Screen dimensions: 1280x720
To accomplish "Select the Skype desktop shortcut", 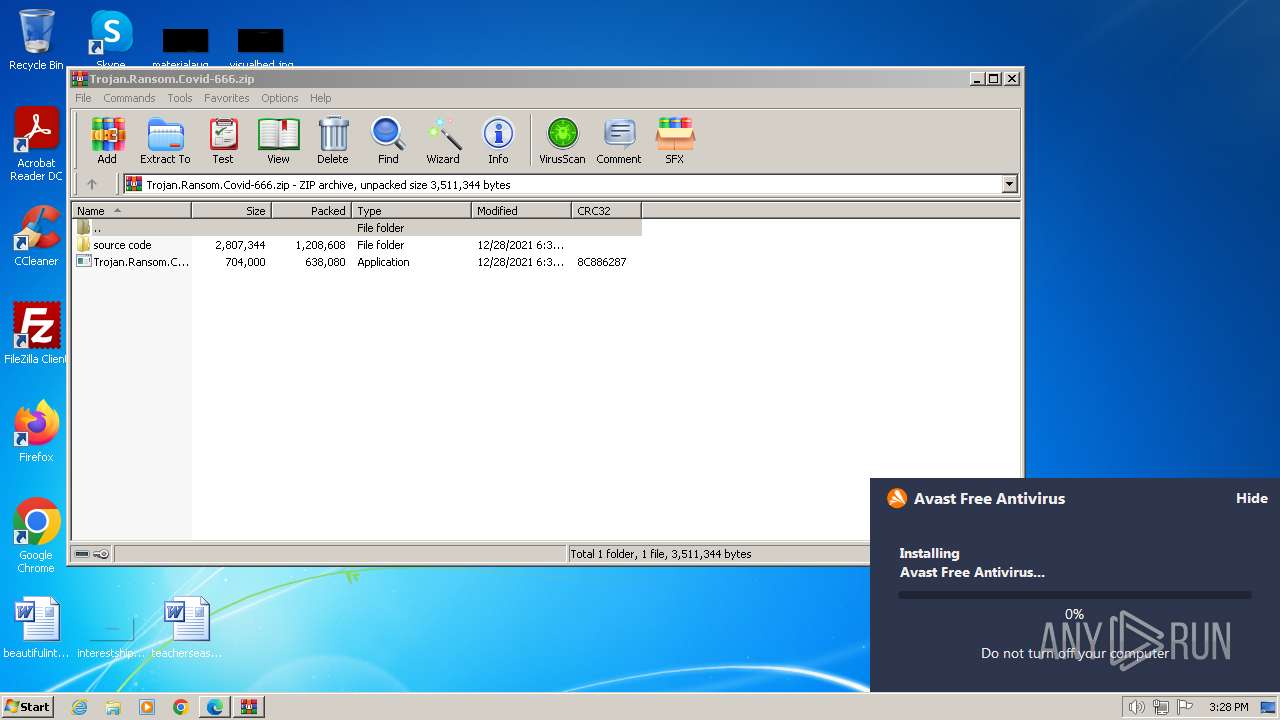I will [111, 40].
